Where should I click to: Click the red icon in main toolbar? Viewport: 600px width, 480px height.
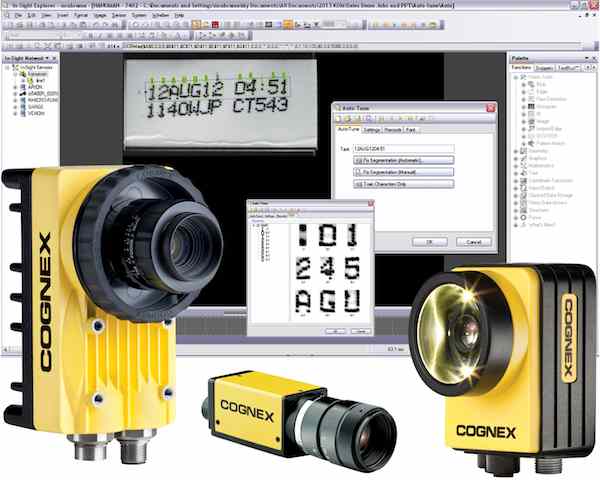(215, 25)
